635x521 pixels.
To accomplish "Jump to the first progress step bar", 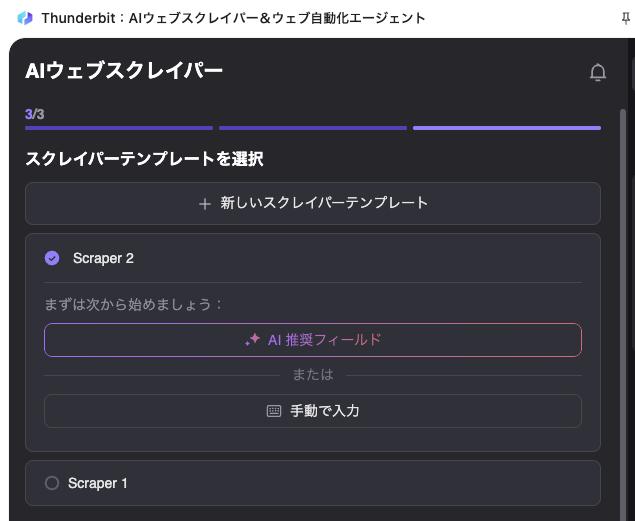I will (119, 128).
